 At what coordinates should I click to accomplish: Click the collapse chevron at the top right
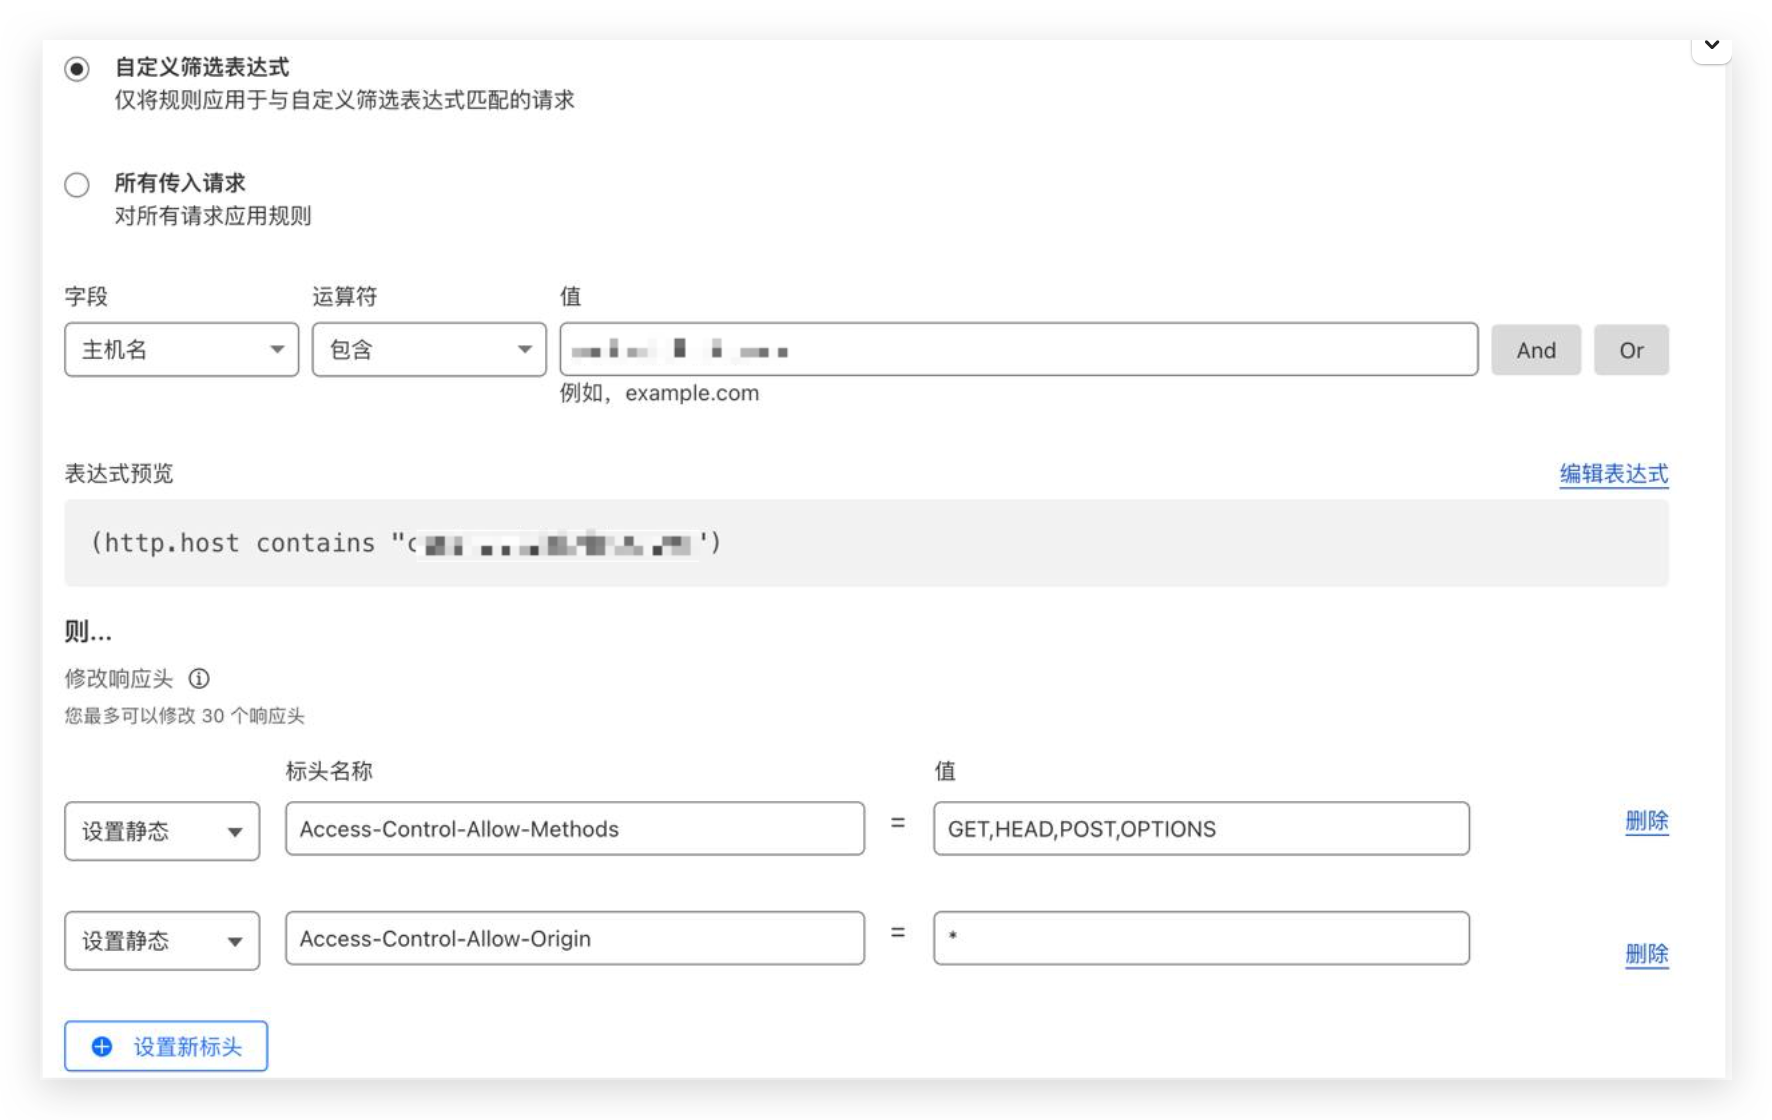click(x=1711, y=45)
